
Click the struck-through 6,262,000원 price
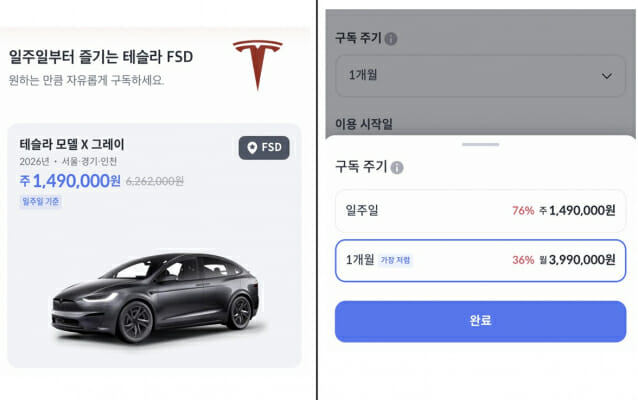click(154, 182)
